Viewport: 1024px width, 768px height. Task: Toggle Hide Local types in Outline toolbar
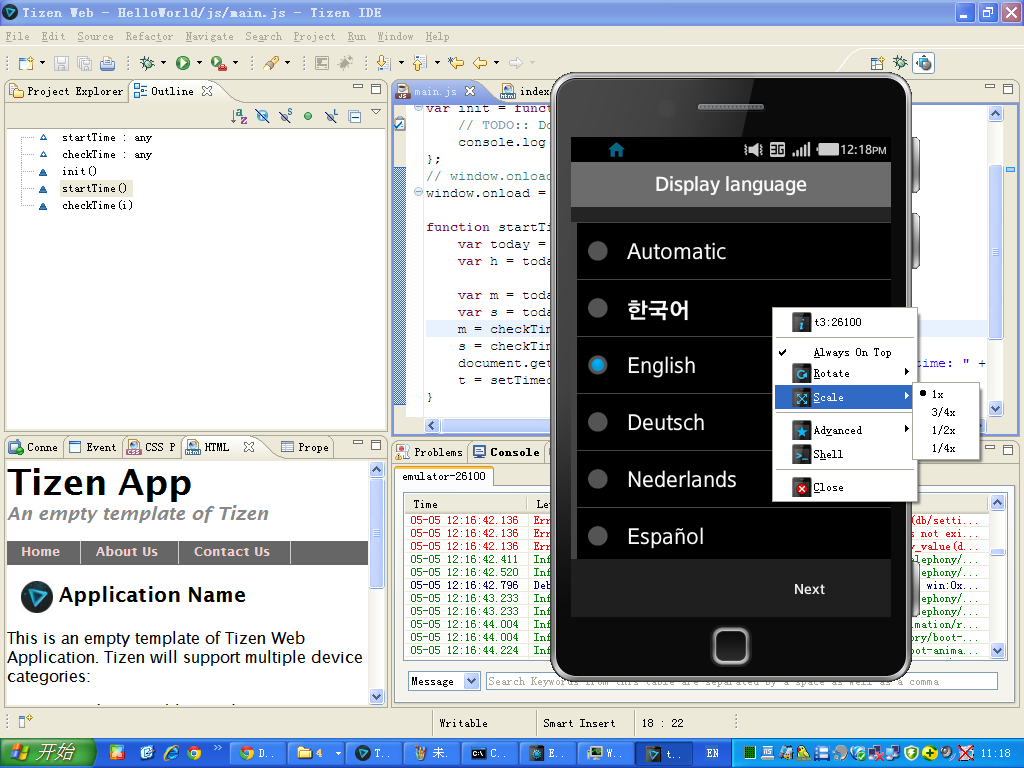coord(332,116)
